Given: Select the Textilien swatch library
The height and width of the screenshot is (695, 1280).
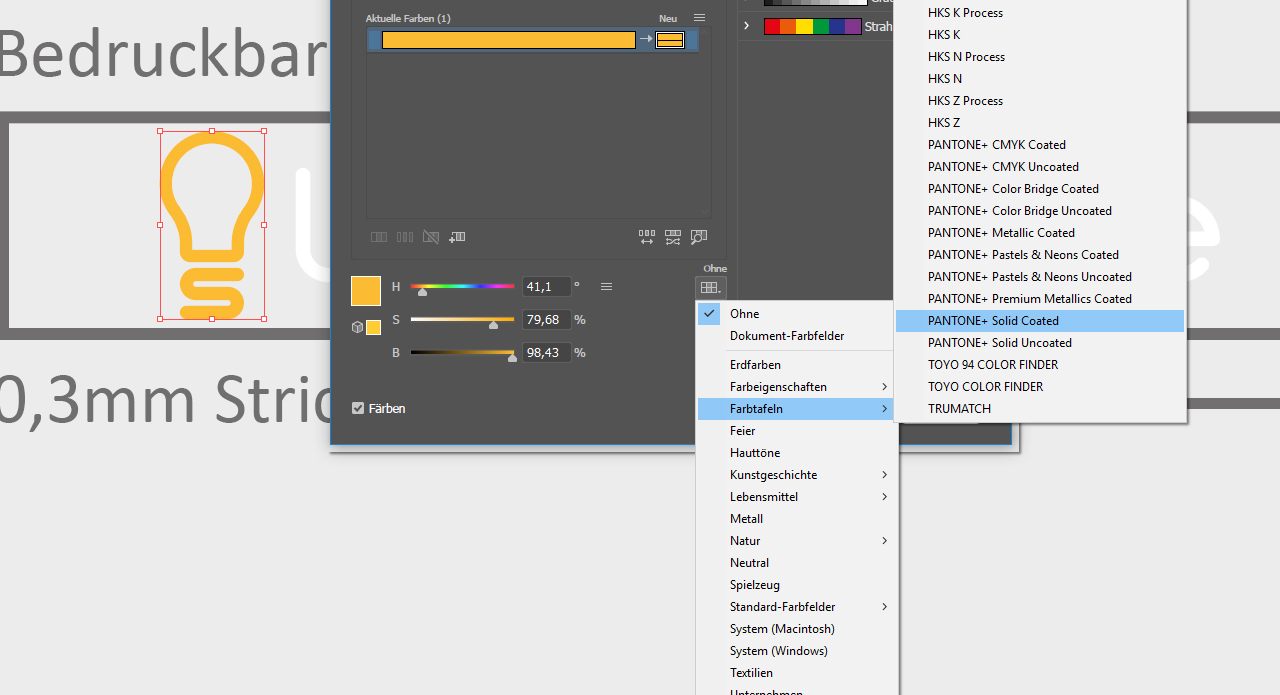Looking at the screenshot, I should pos(796,673).
